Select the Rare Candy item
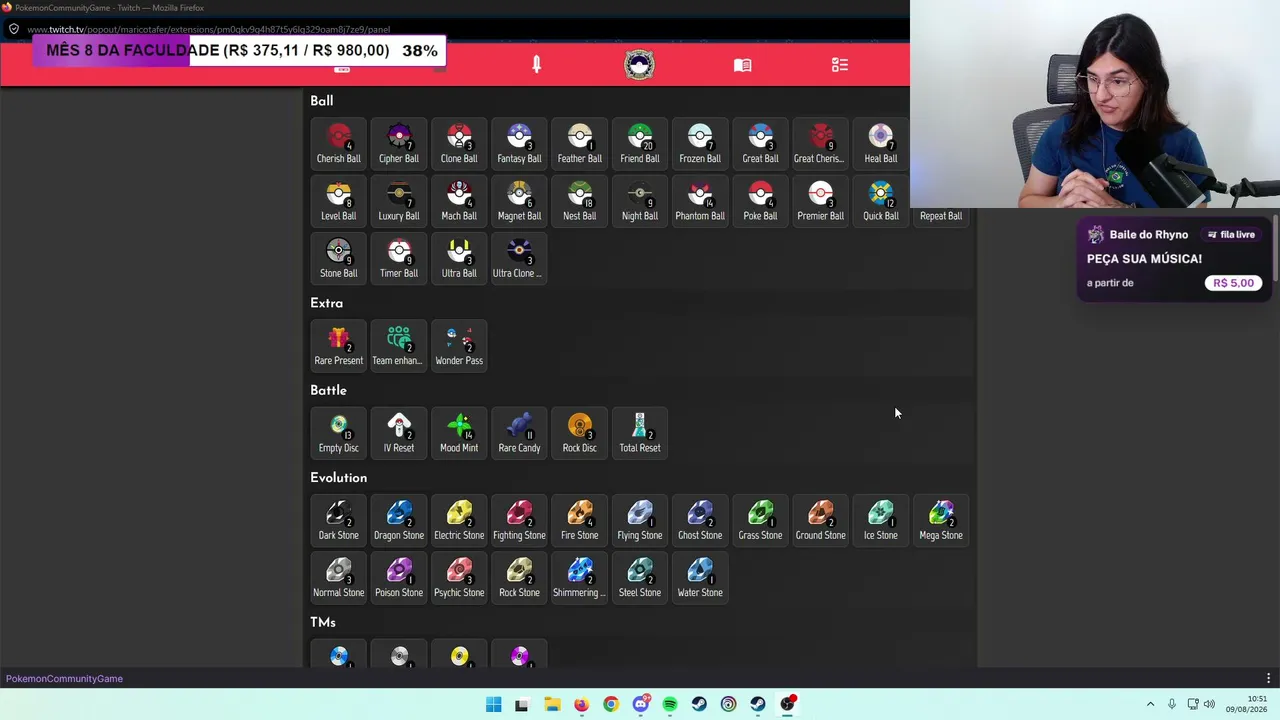Viewport: 1280px width, 720px height. click(x=519, y=433)
